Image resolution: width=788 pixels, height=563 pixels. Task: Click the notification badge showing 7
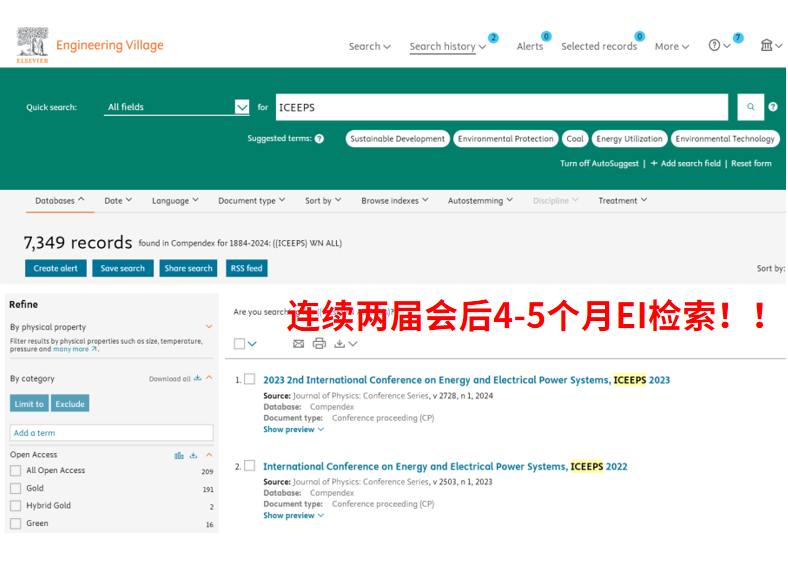(738, 38)
